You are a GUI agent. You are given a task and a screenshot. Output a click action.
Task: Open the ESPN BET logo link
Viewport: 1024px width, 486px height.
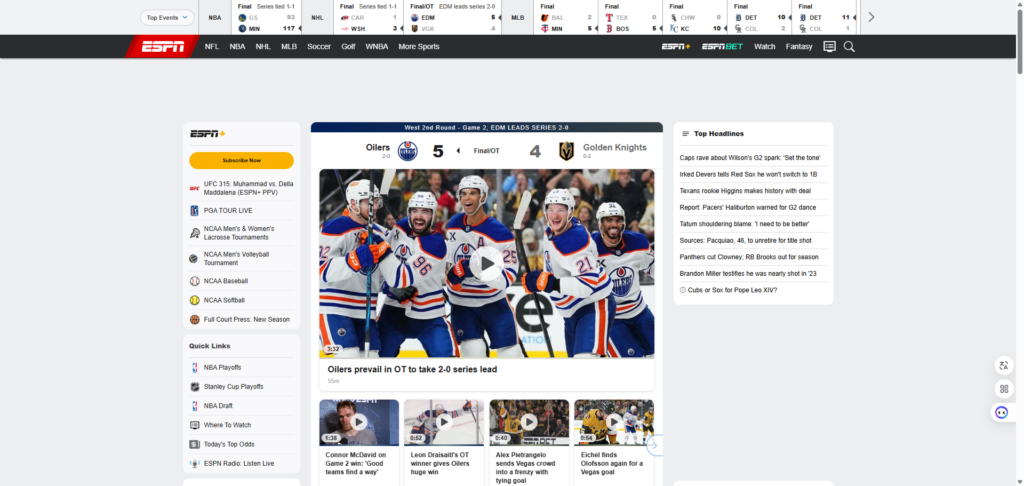pos(722,46)
